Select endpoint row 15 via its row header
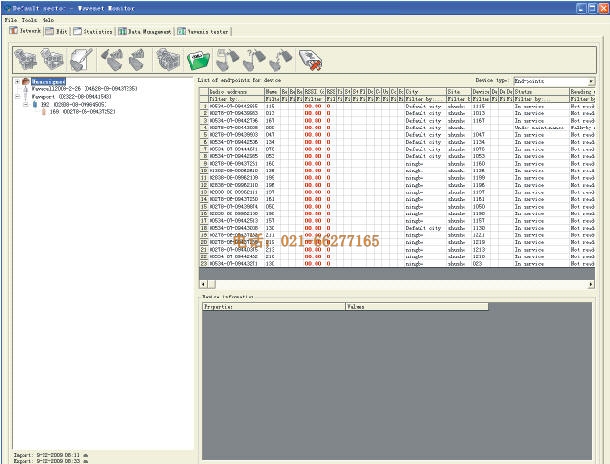The height and width of the screenshot is (464, 610). pyautogui.click(x=204, y=207)
